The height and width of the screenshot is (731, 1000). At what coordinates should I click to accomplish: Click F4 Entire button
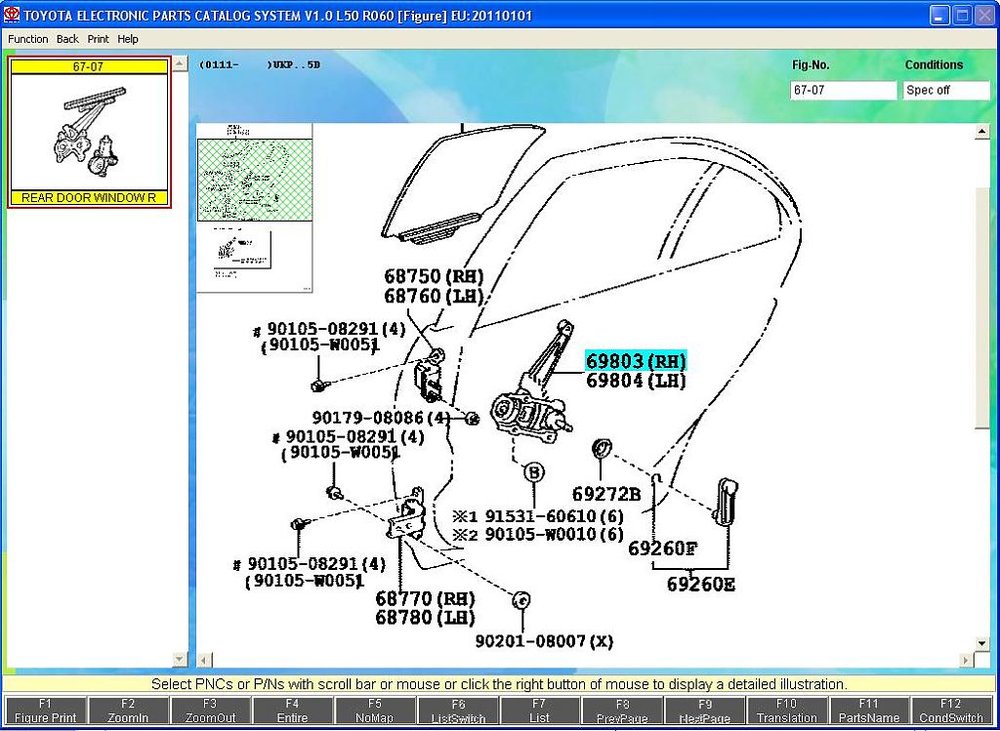pos(292,710)
